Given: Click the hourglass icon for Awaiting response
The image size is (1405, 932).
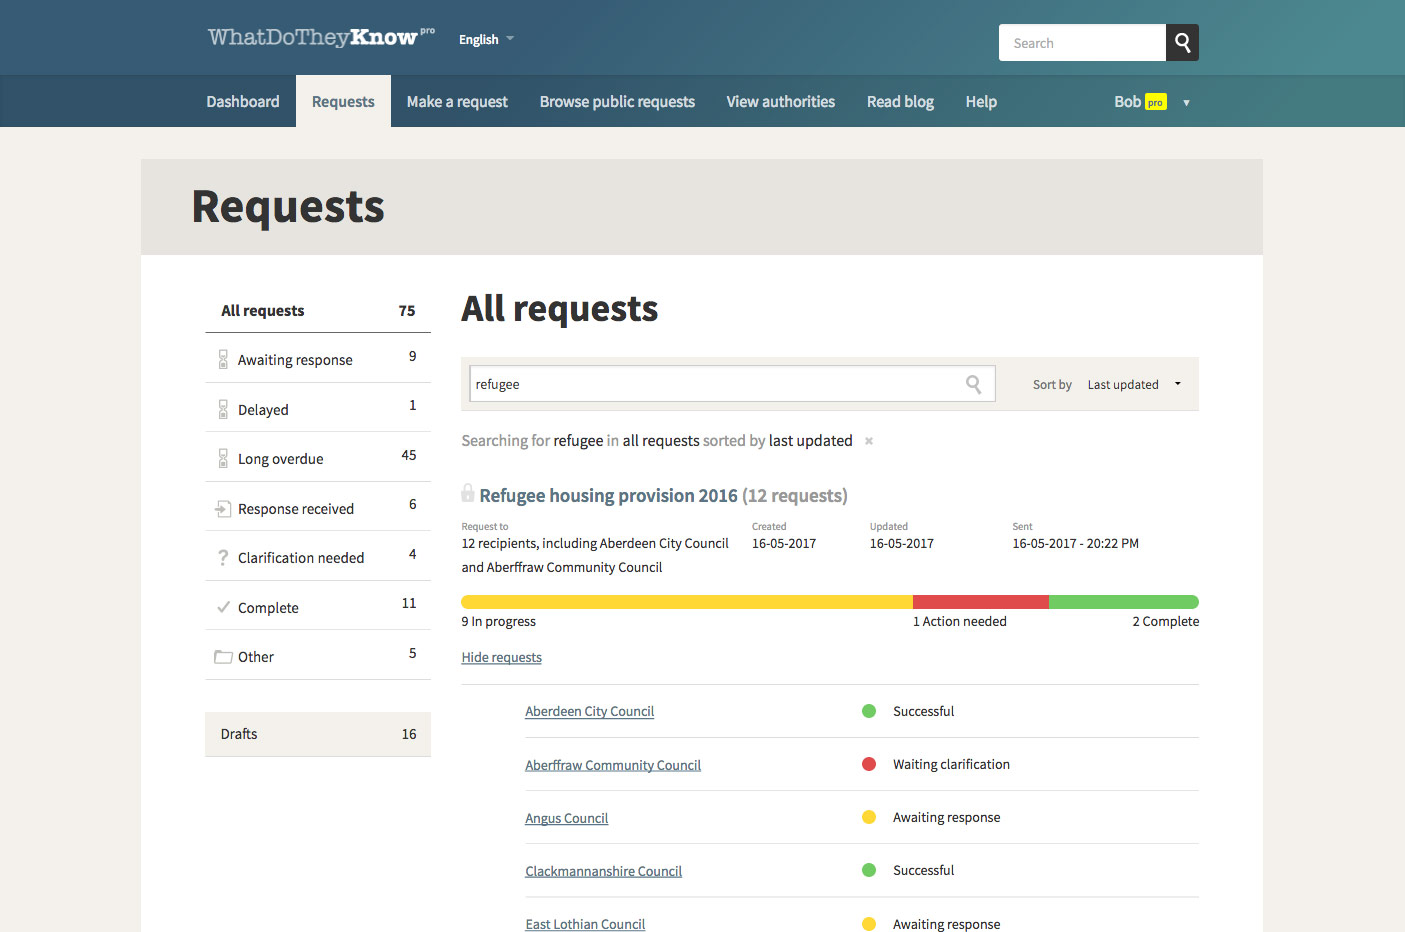Looking at the screenshot, I should 223,360.
